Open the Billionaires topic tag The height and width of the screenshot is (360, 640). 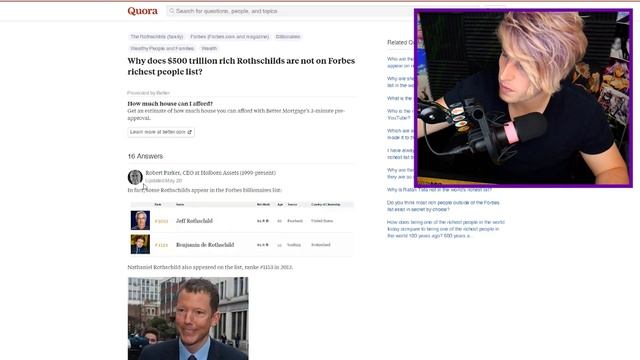[x=288, y=37]
